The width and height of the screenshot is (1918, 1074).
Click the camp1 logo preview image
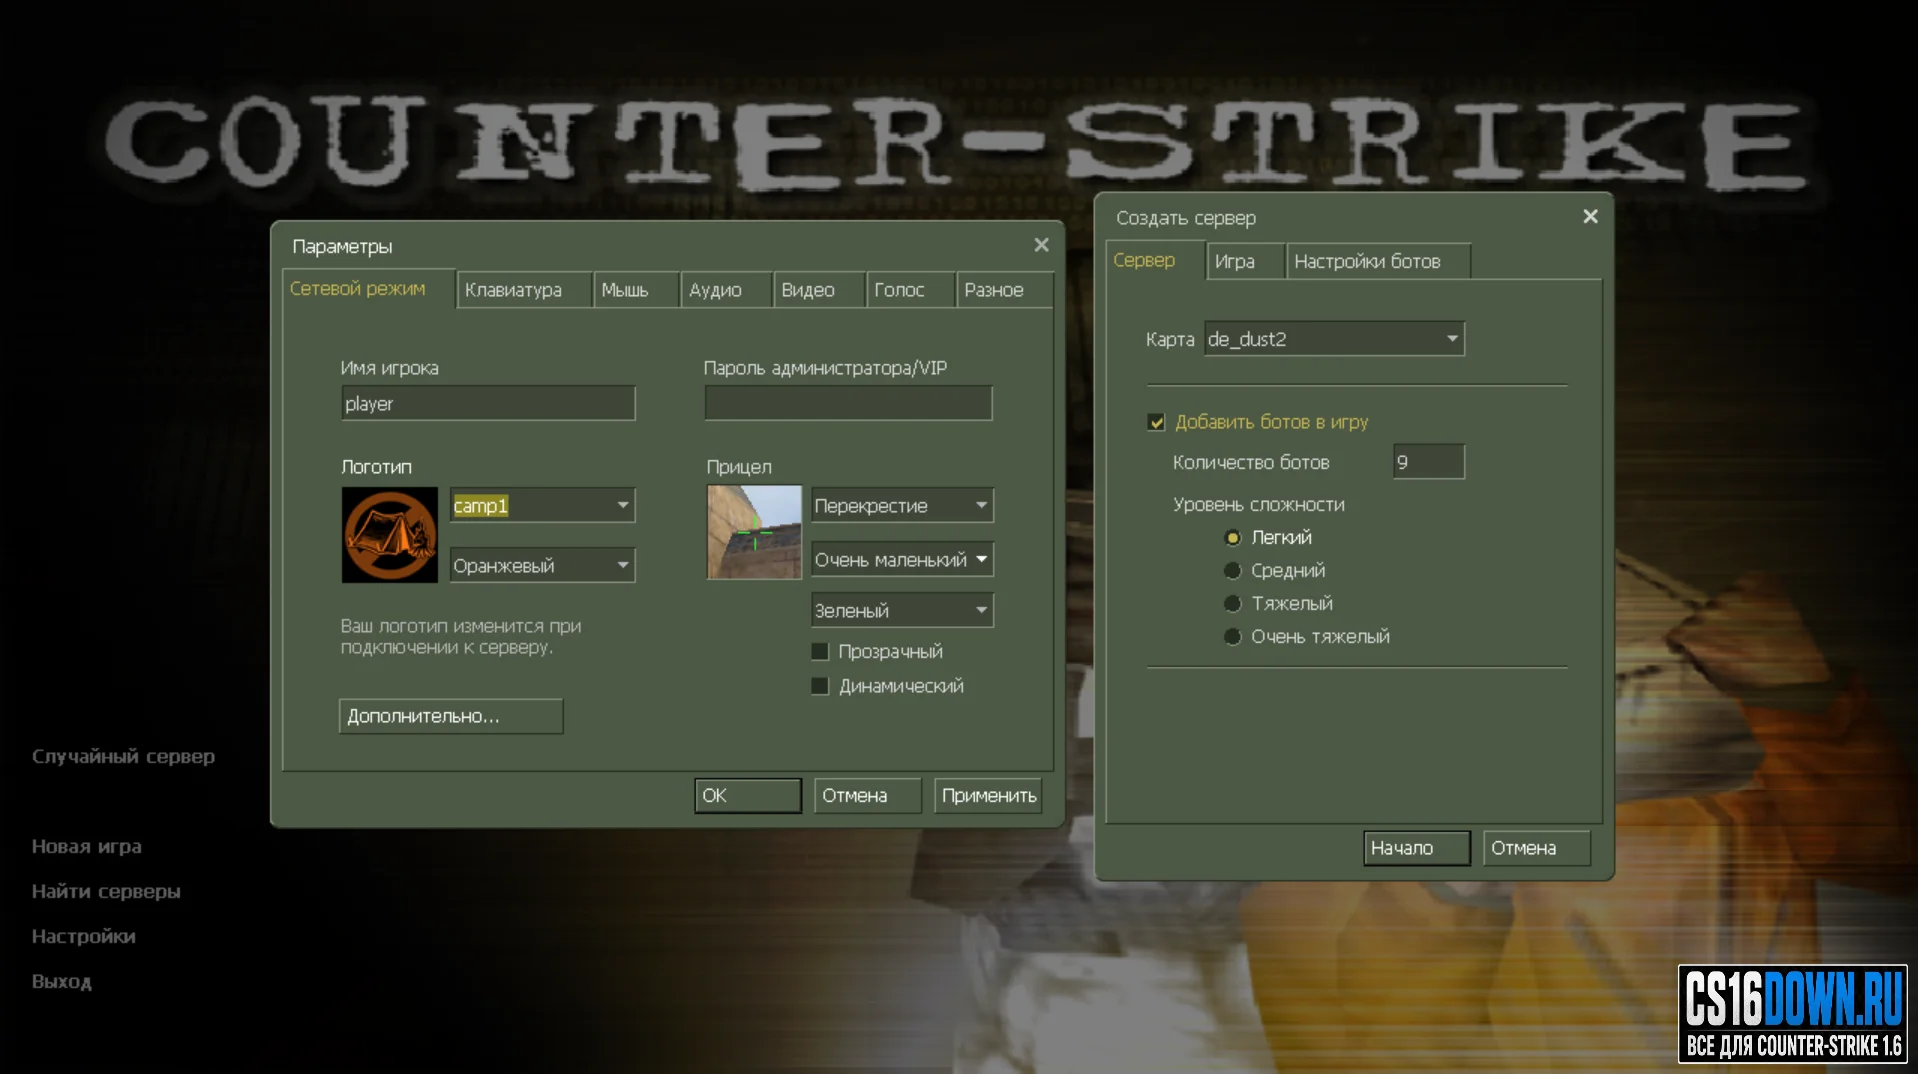tap(390, 535)
